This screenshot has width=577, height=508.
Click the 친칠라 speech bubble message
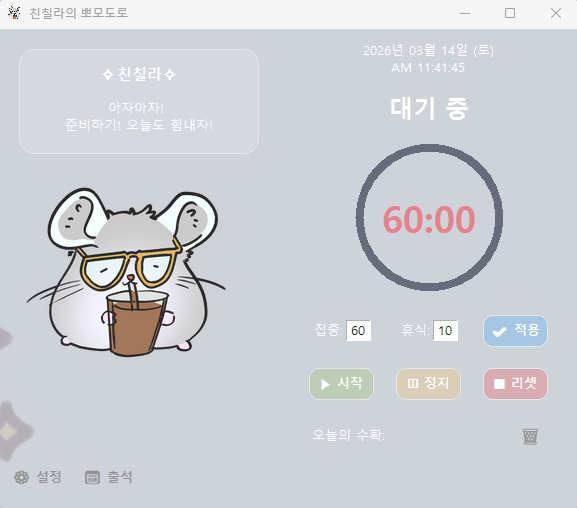tap(139, 101)
